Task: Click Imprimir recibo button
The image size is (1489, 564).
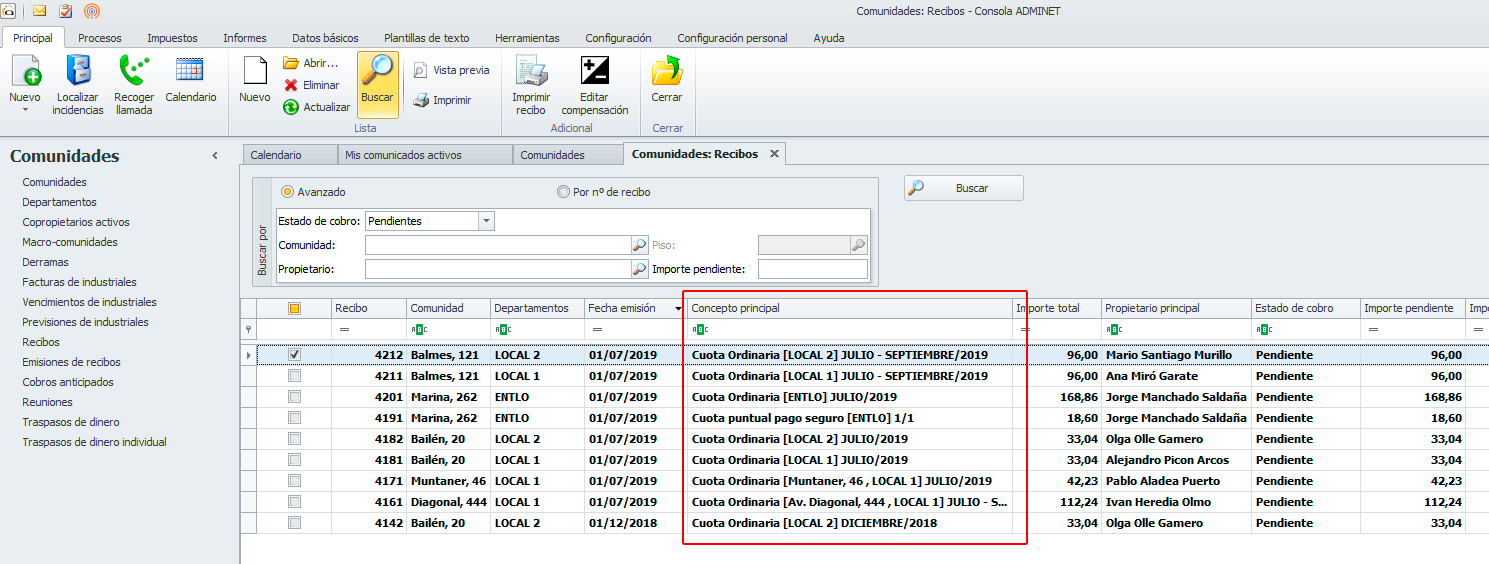Action: (x=531, y=87)
